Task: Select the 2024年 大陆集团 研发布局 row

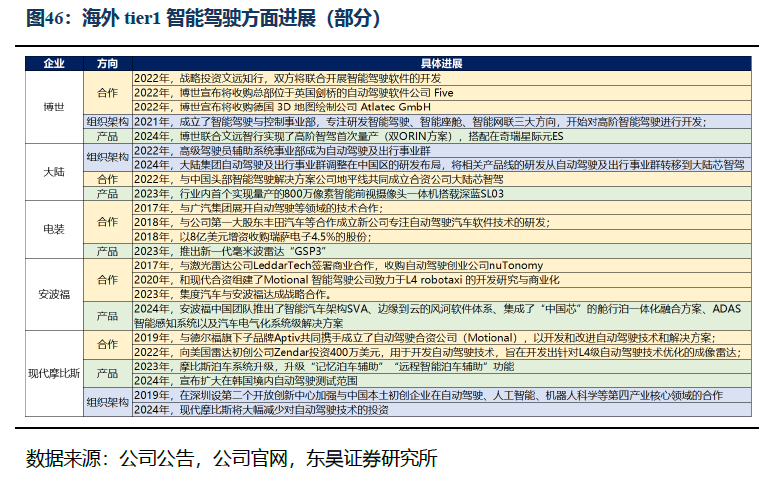Action: pyautogui.click(x=442, y=165)
